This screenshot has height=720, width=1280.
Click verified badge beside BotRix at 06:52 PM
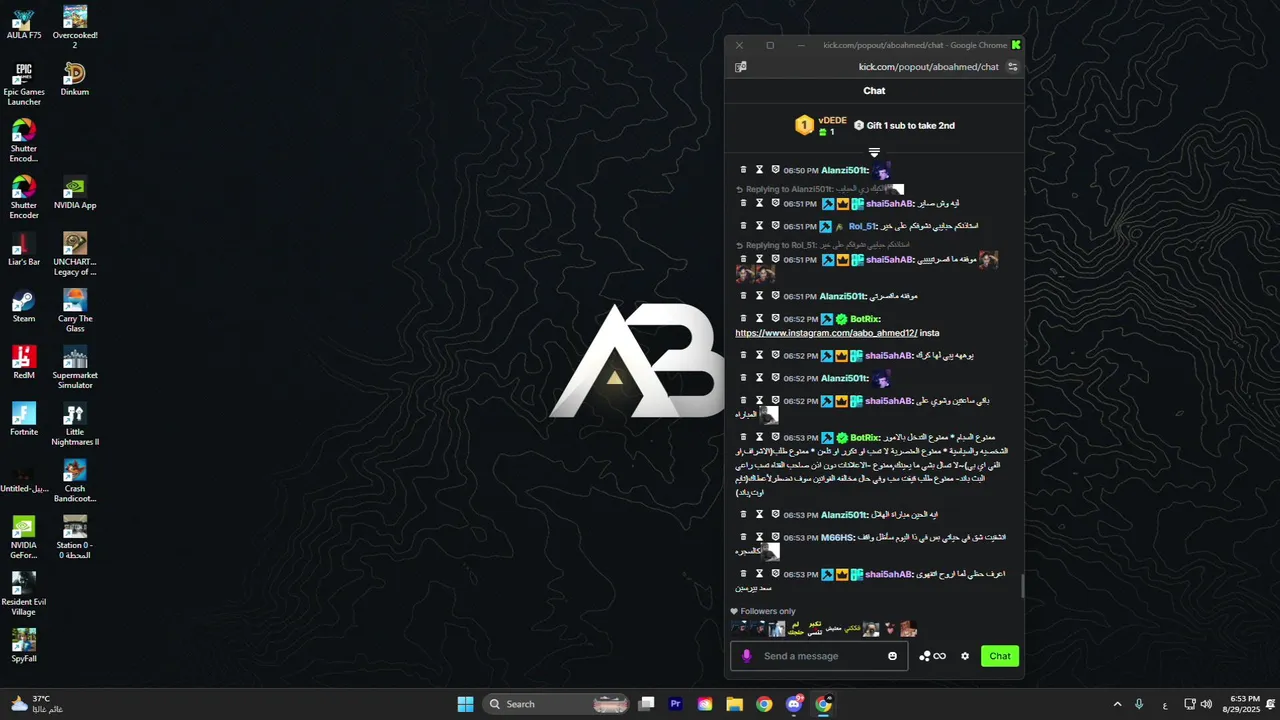click(841, 319)
